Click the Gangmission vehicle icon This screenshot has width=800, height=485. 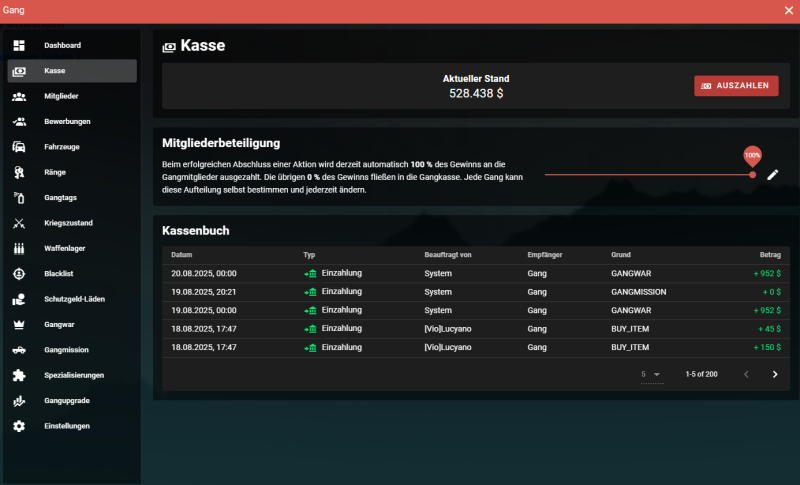19,350
